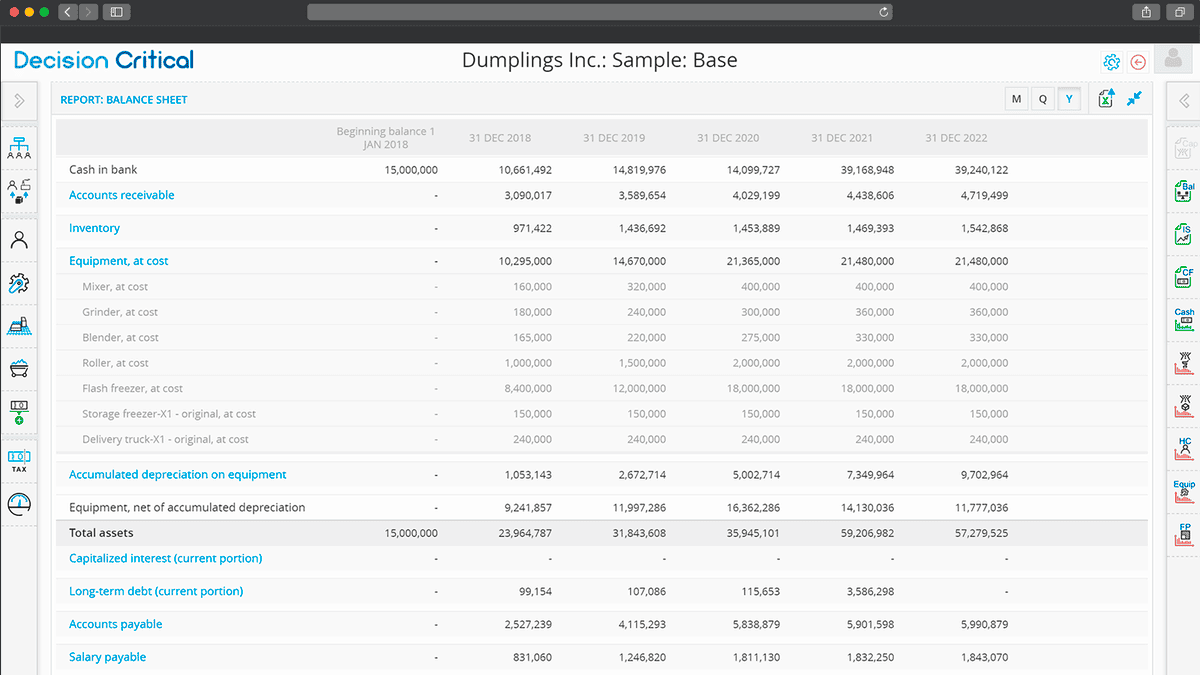Collapse report rows with the shrink arrows icon
The width and height of the screenshot is (1200, 675).
(1134, 98)
